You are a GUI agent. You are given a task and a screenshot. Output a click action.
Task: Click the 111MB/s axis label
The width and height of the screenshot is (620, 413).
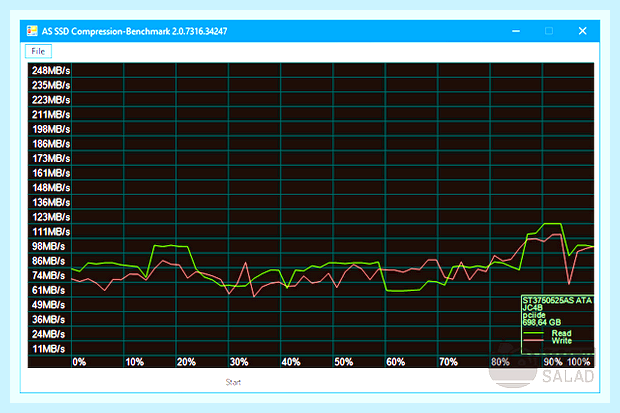coord(51,232)
